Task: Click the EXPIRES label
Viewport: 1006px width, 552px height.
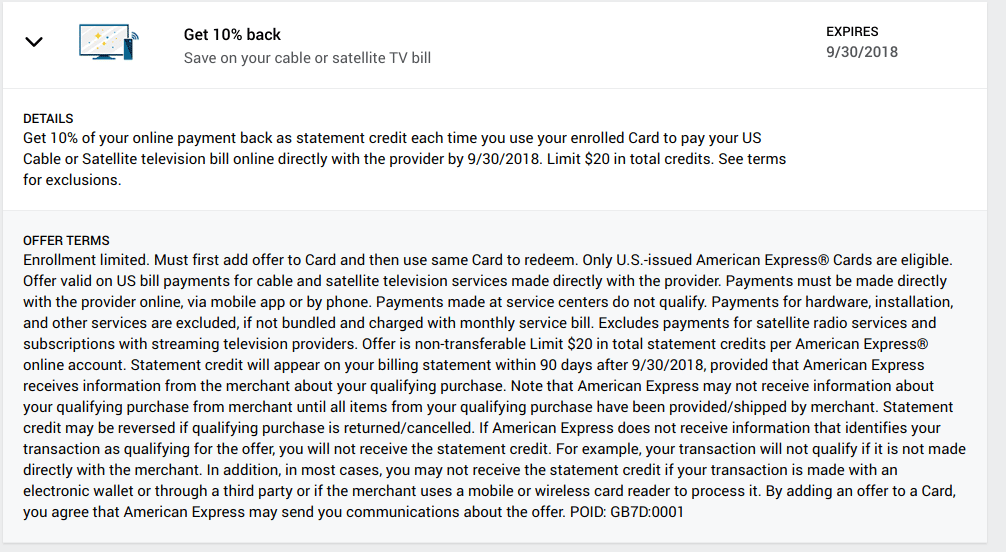Action: point(852,31)
